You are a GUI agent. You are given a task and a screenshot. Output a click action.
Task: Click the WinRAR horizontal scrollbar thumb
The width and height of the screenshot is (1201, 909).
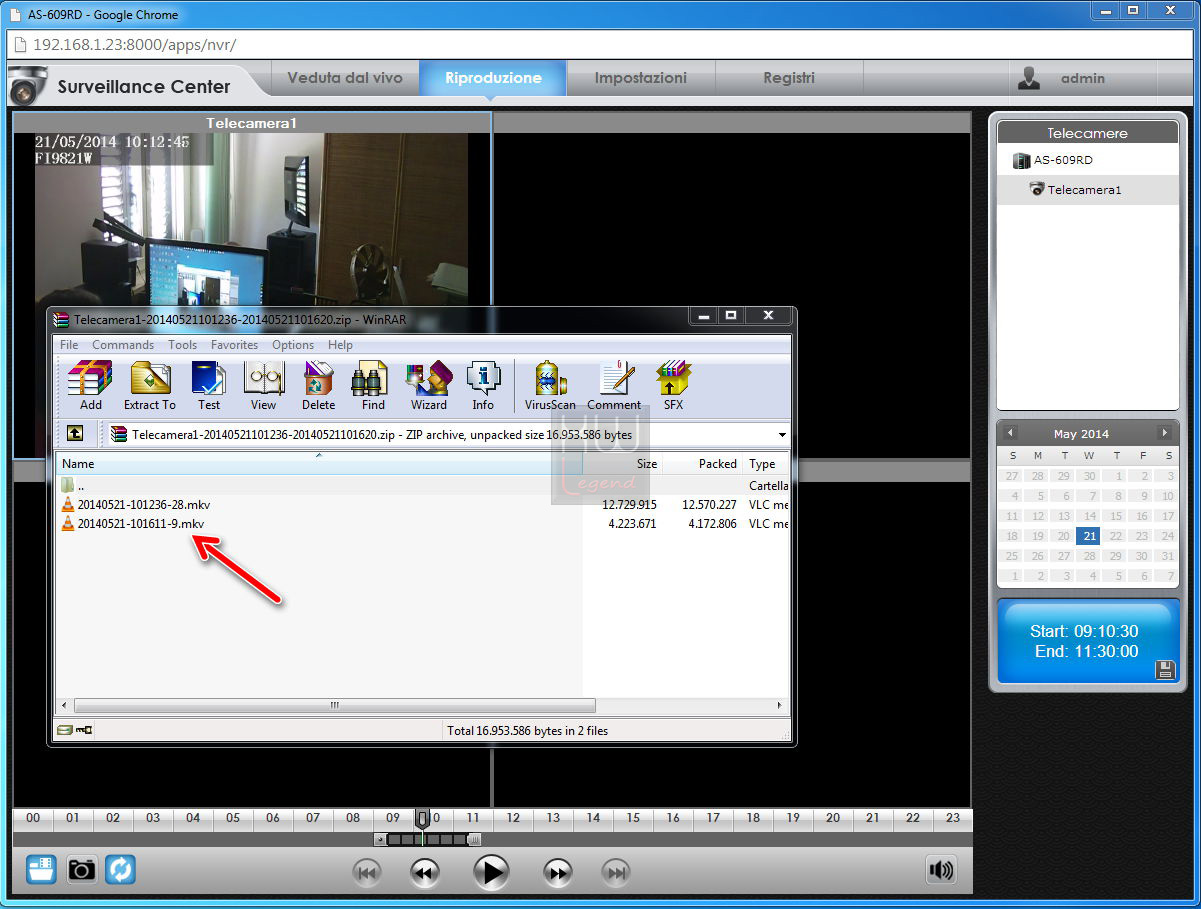[335, 705]
